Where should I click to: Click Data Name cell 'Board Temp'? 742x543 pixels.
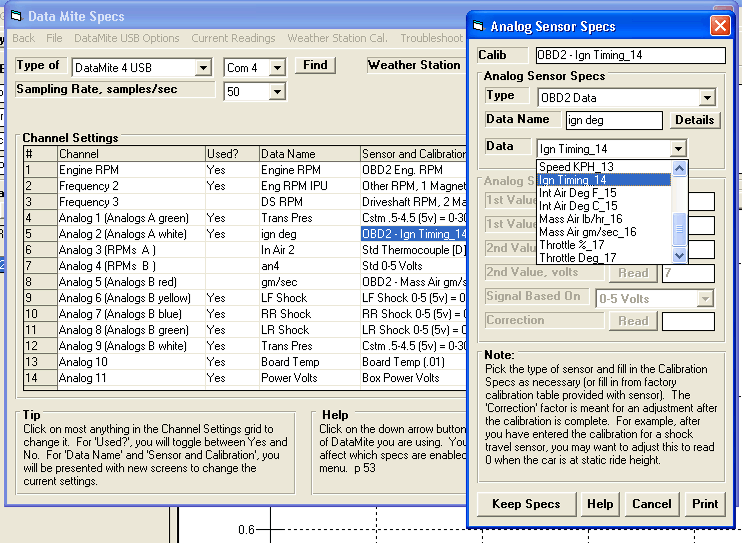(309, 362)
